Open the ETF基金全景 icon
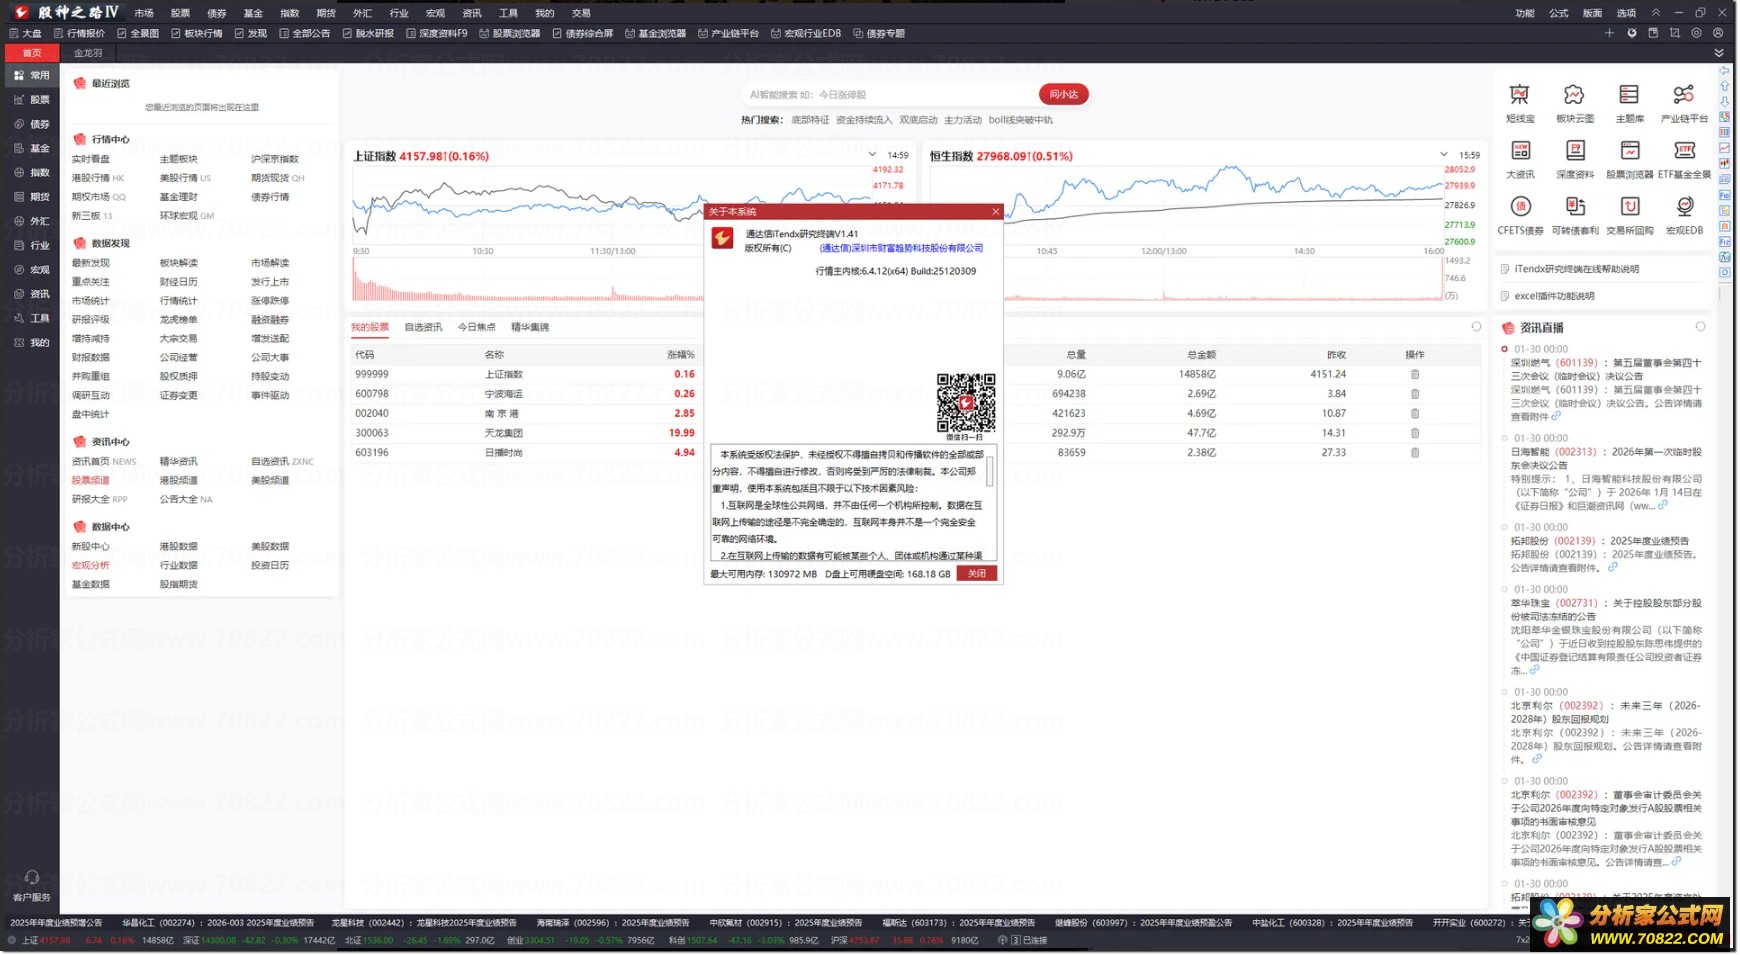Screen dimensions: 1740x955 coord(1684,151)
